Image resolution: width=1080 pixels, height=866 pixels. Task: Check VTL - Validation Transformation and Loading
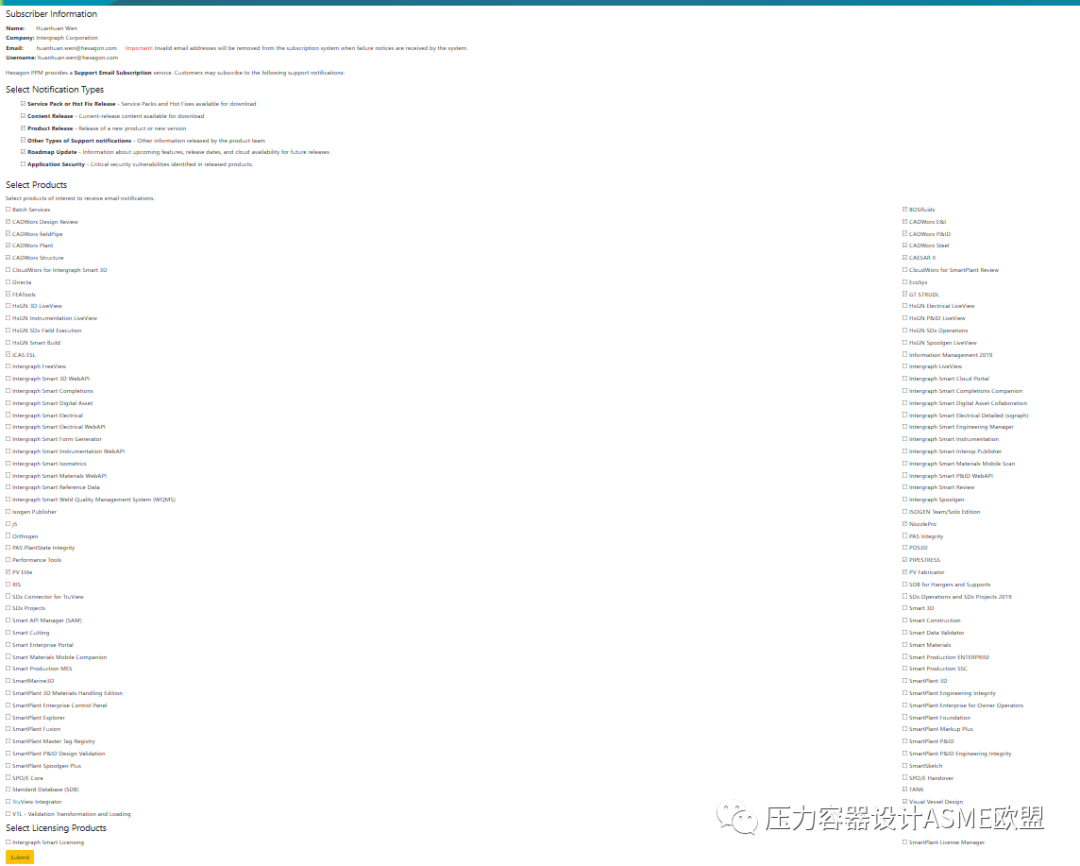[x=8, y=814]
